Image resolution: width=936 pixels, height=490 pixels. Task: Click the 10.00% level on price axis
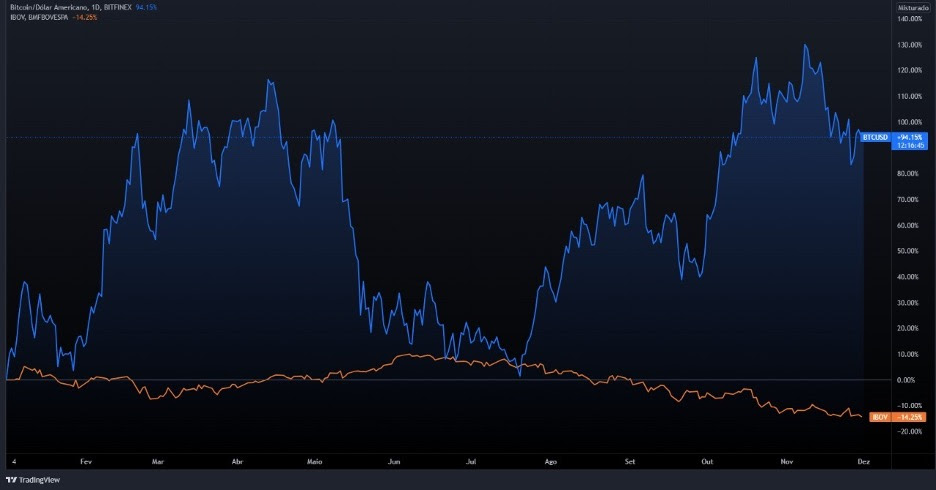pyautogui.click(x=909, y=354)
